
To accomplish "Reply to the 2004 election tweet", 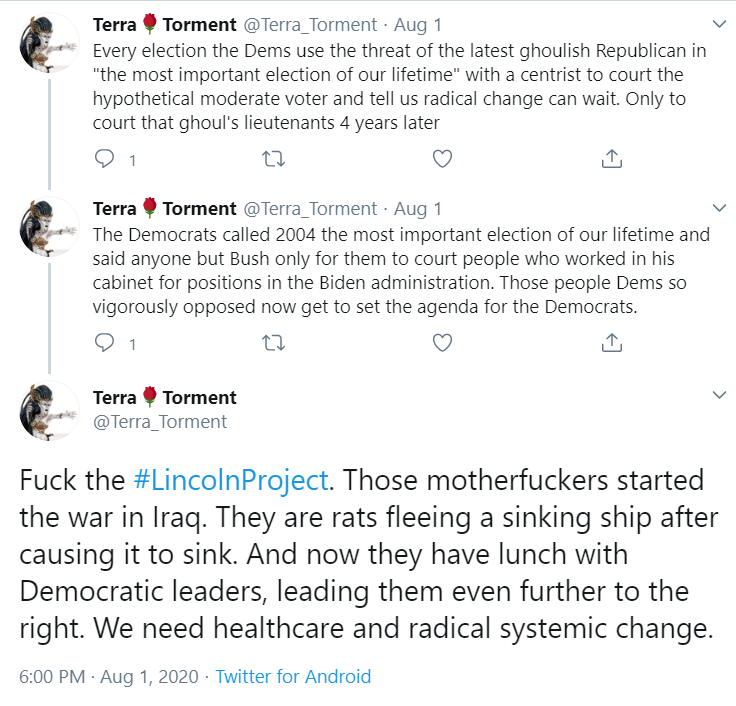I will coord(104,343).
